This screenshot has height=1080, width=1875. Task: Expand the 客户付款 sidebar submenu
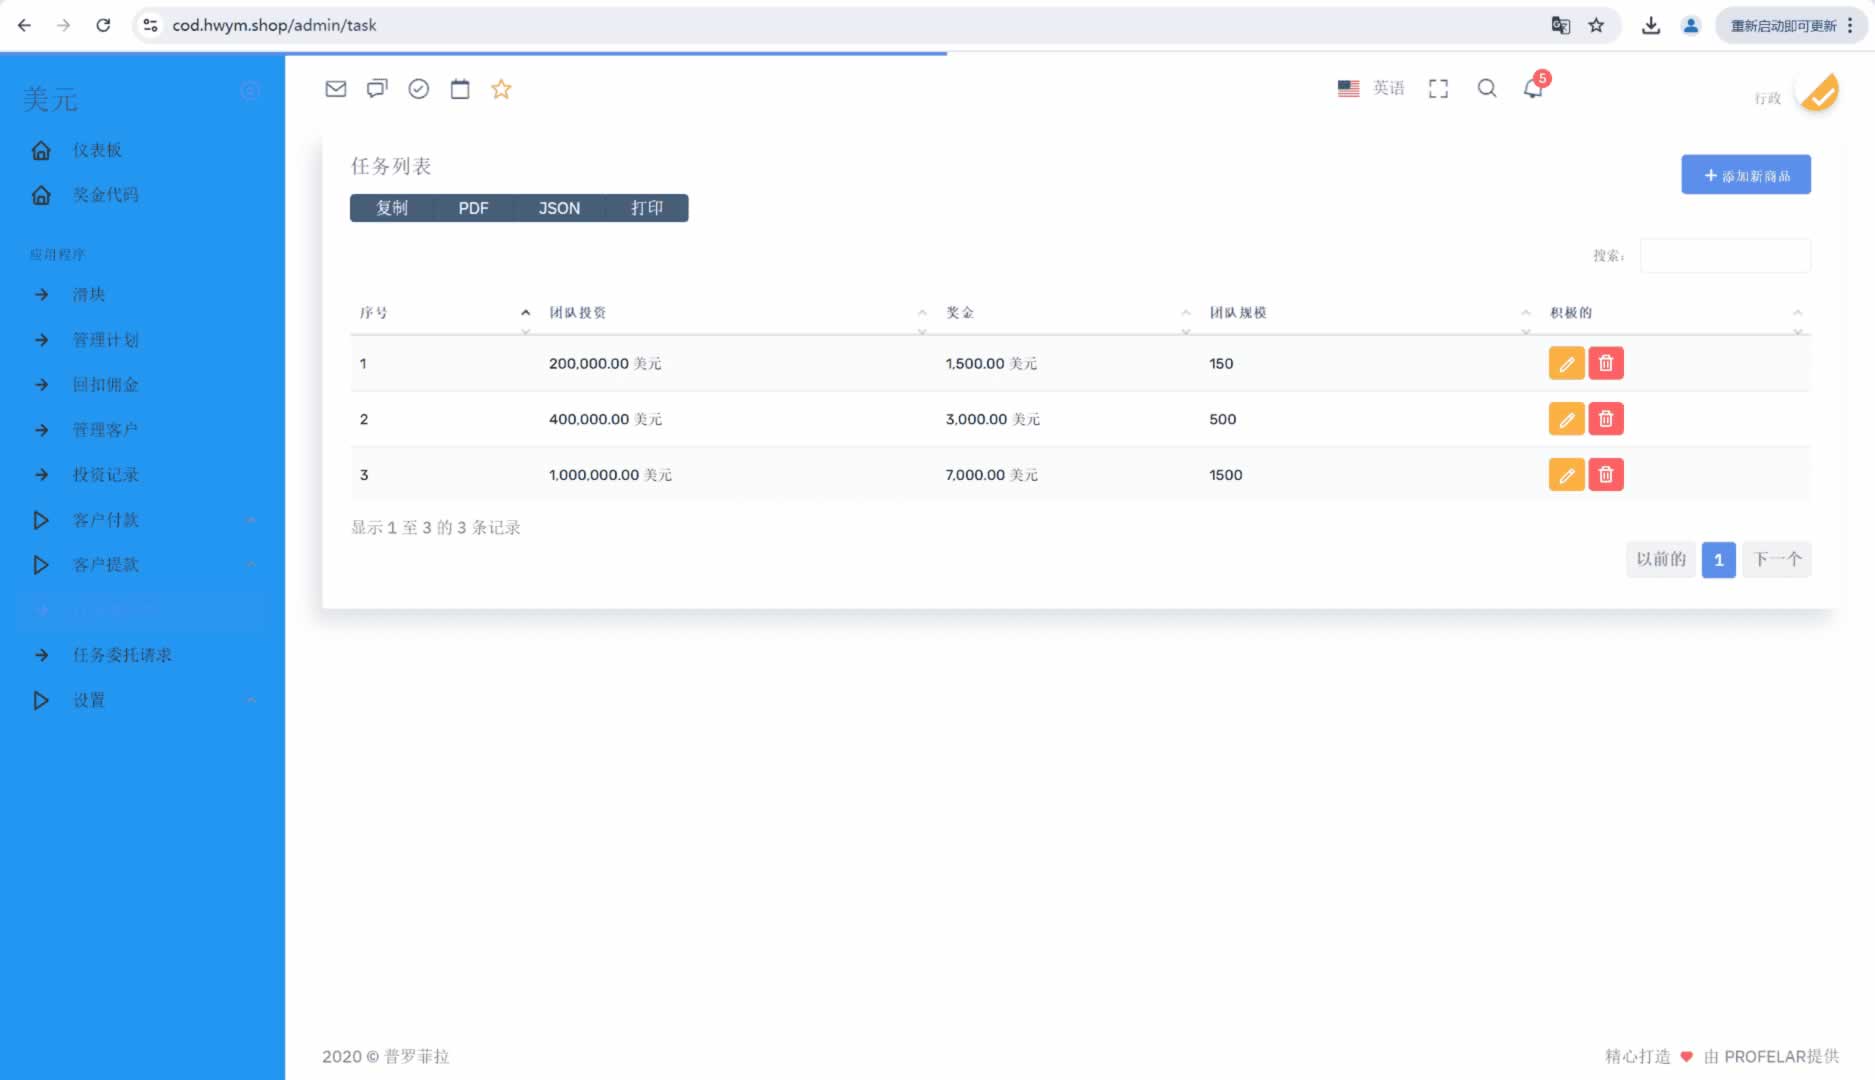[x=106, y=520]
